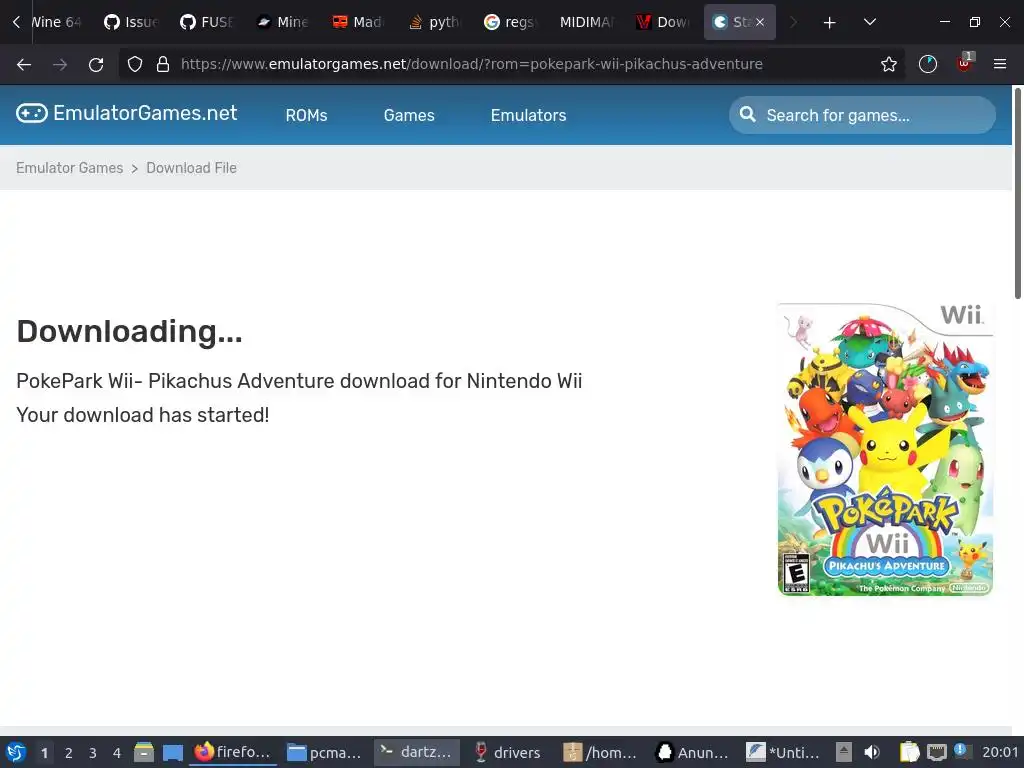Click the 20:01 clock
The image size is (1024, 768).
pos(1000,752)
